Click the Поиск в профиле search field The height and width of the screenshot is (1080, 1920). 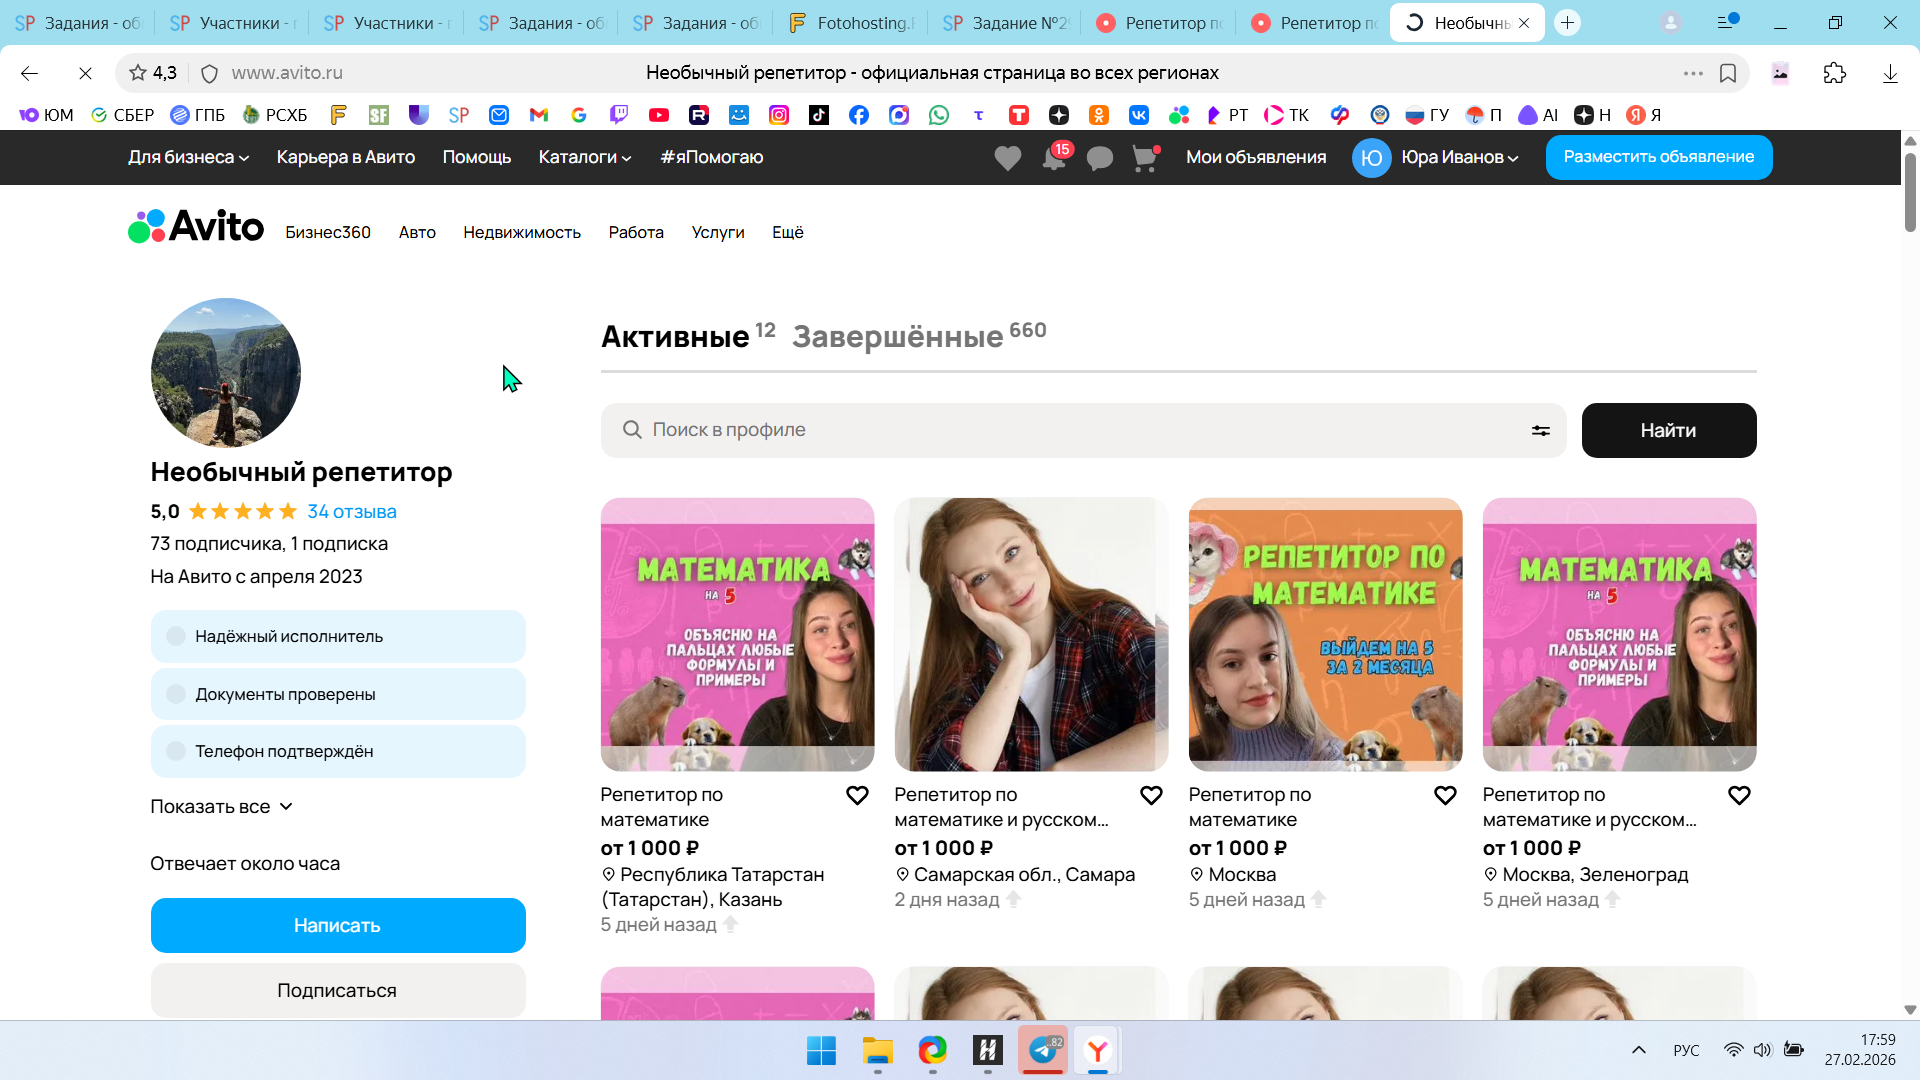point(1080,430)
